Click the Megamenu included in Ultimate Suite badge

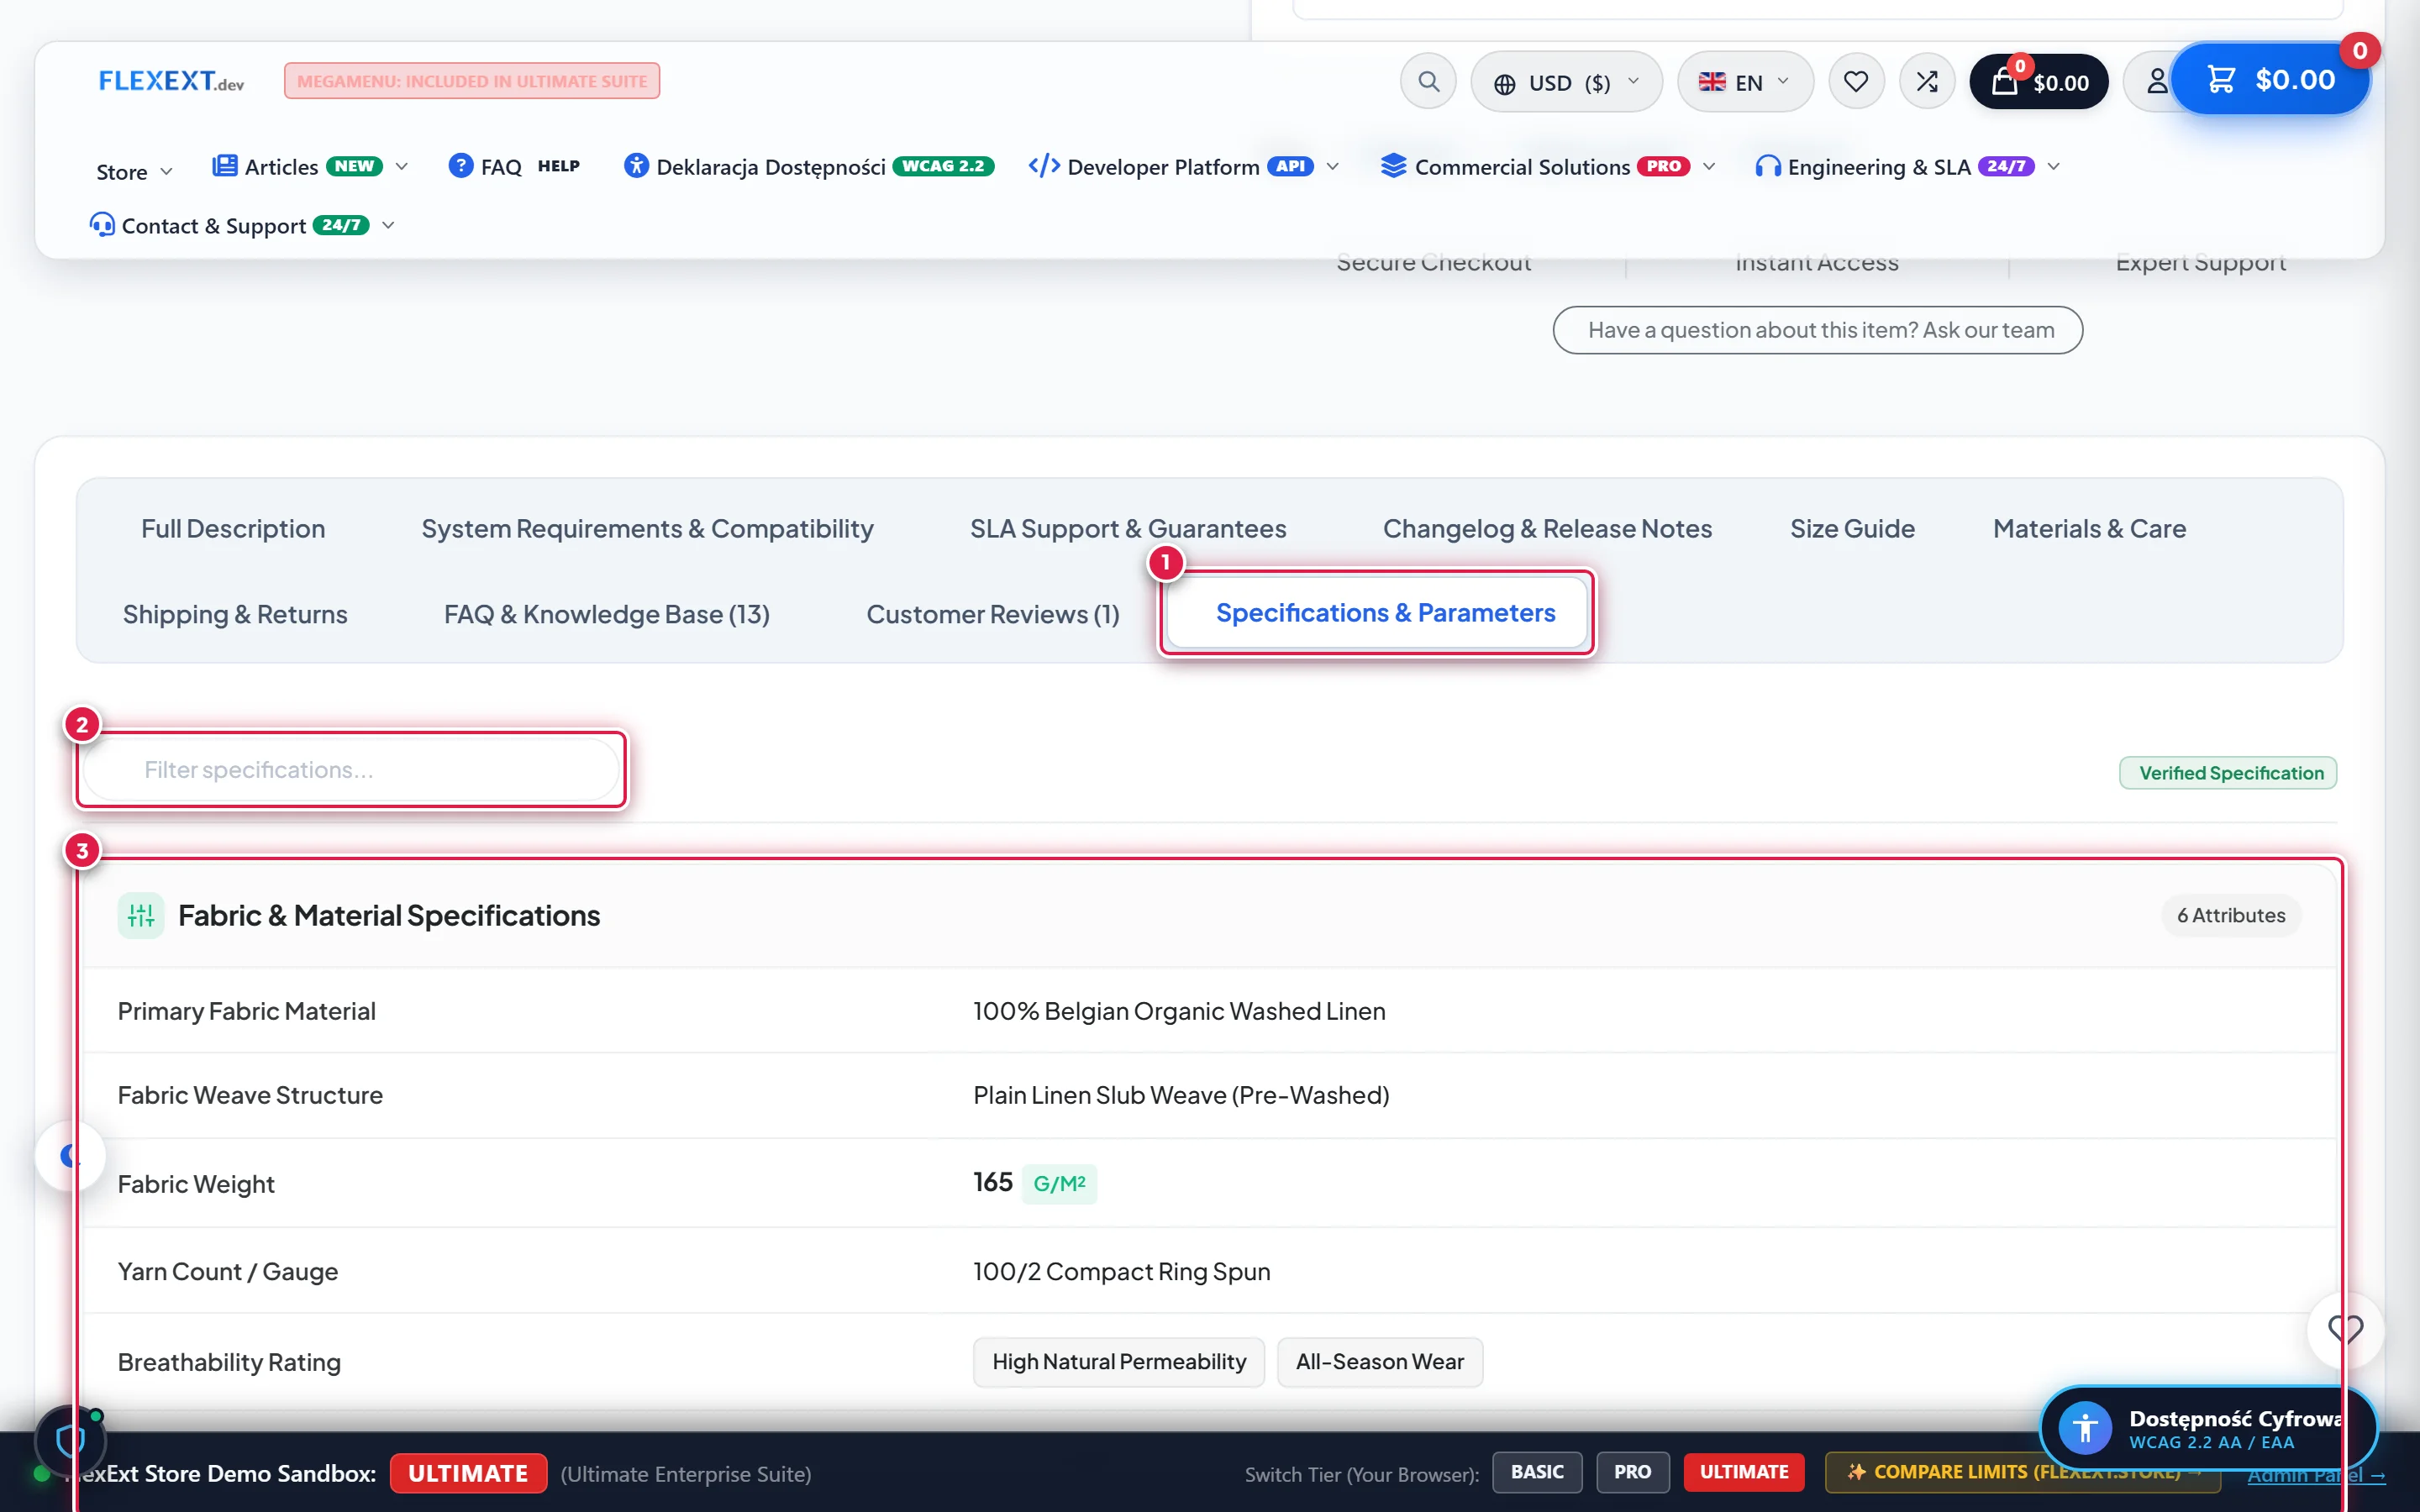coord(472,81)
